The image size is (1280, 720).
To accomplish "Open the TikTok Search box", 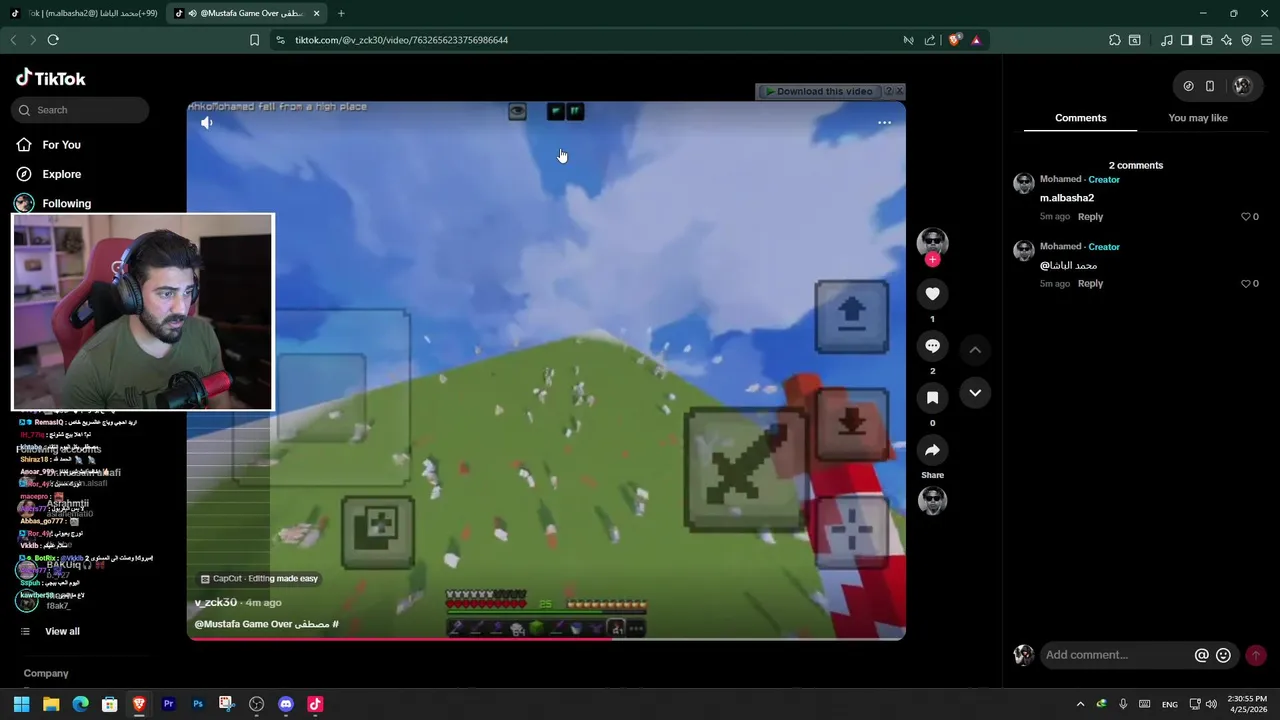I will click(80, 110).
